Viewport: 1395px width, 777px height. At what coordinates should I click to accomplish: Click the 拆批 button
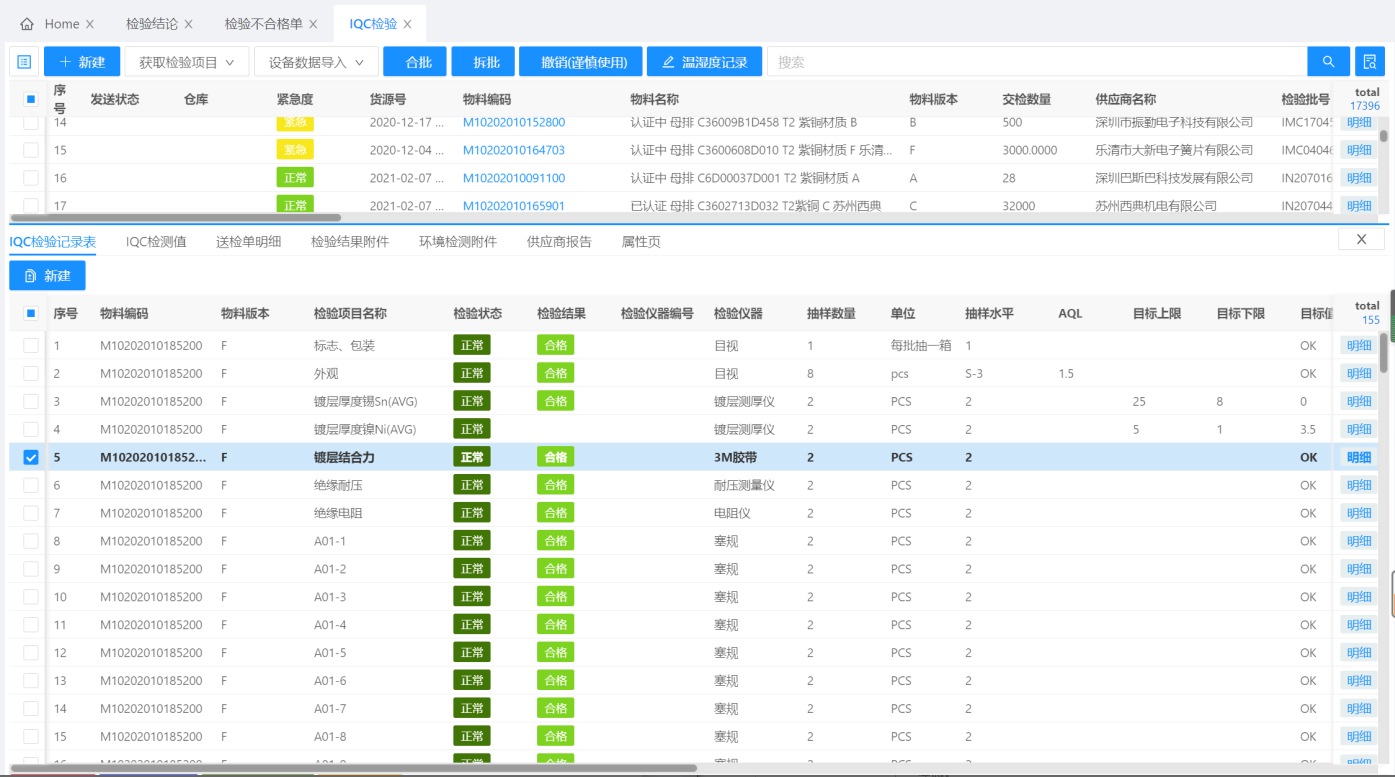tap(483, 62)
